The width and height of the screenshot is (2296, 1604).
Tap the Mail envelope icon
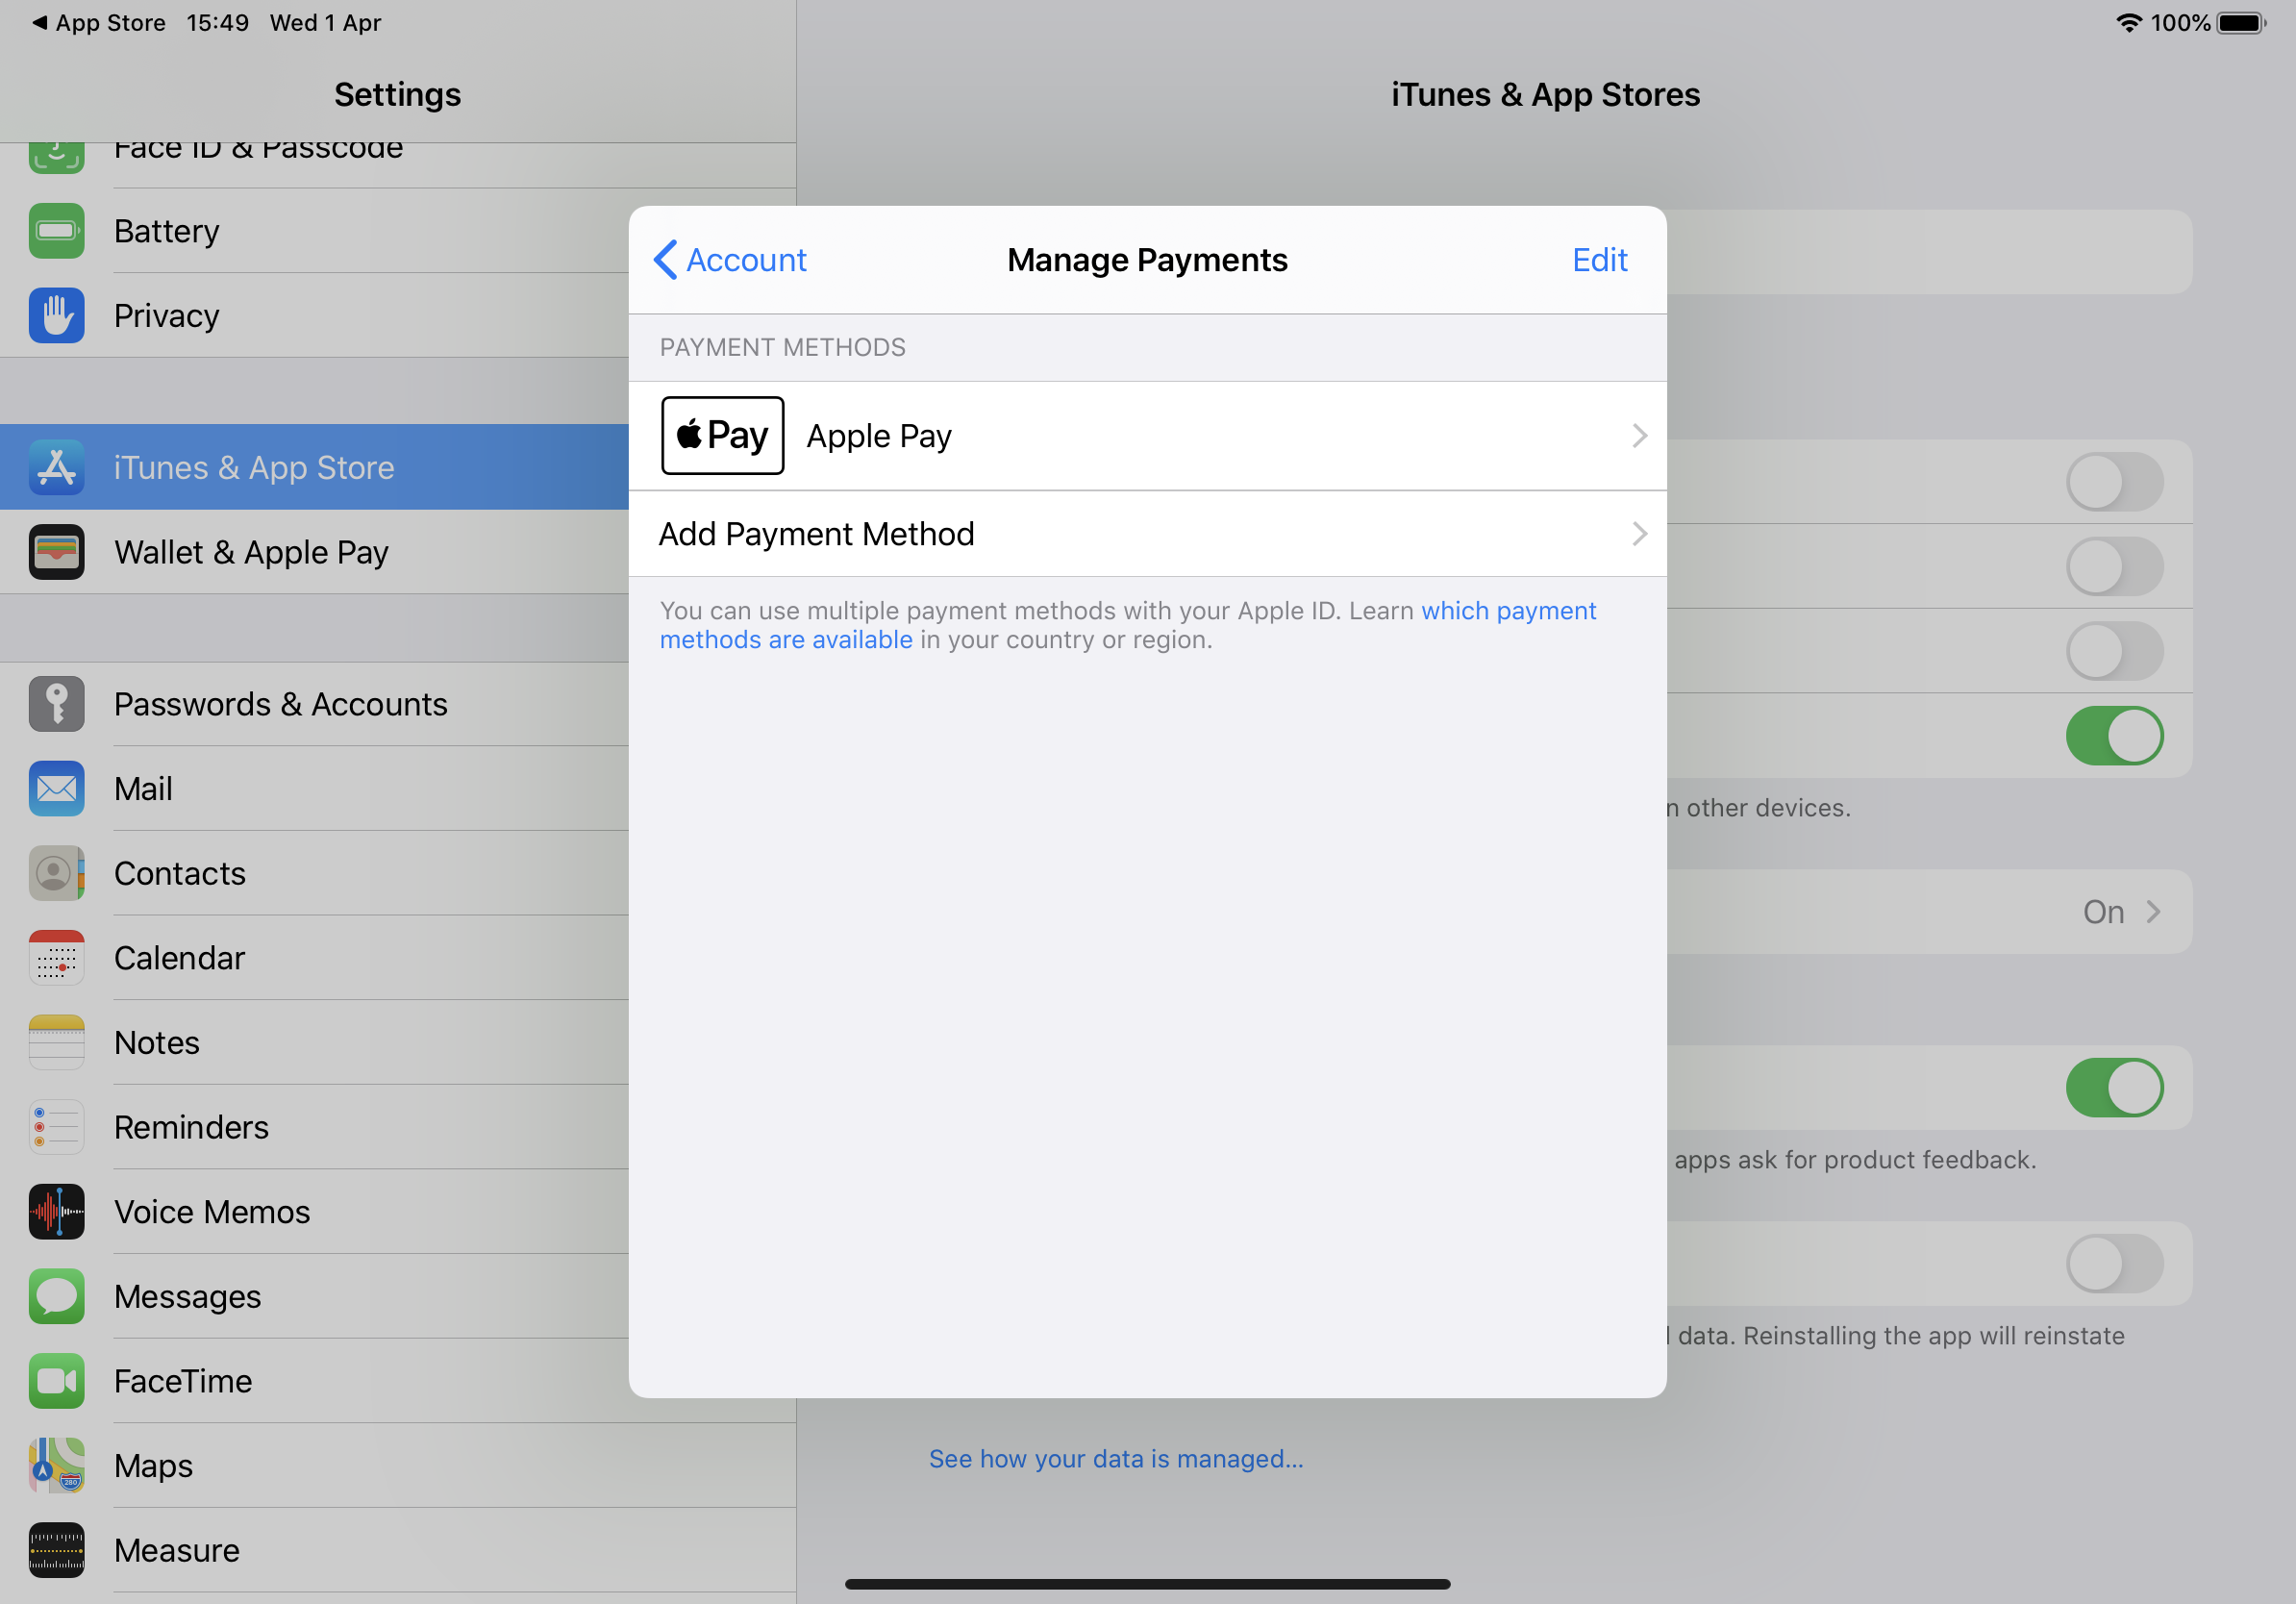(56, 789)
